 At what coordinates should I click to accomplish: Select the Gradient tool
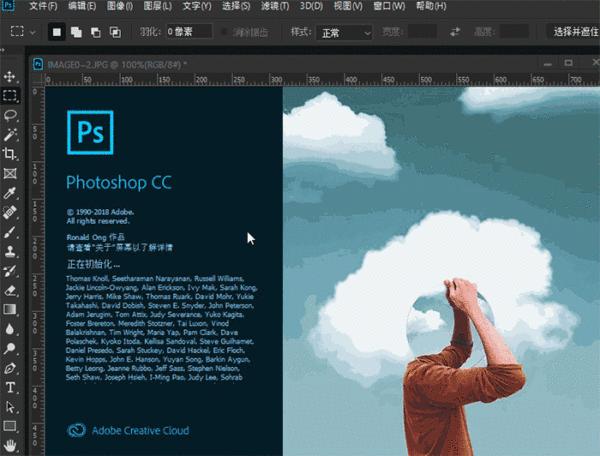(10, 309)
